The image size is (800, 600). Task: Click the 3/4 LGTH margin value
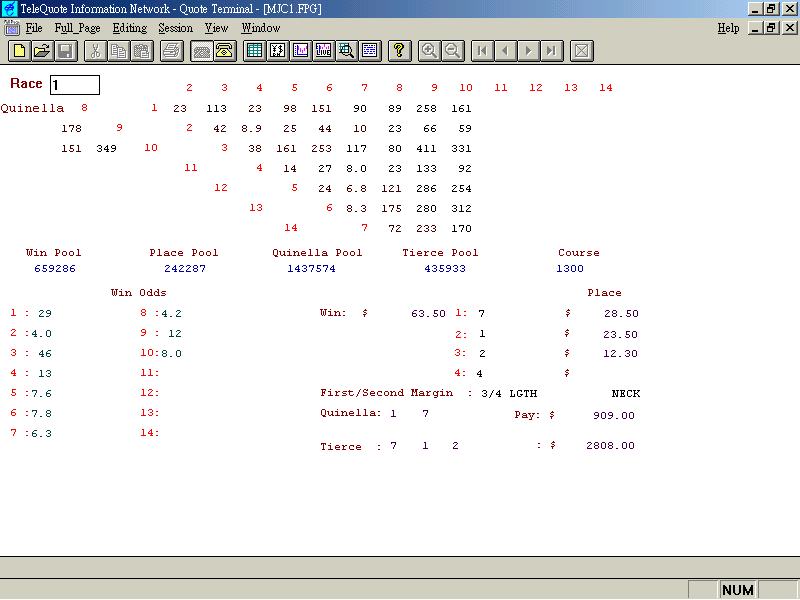[x=509, y=393]
